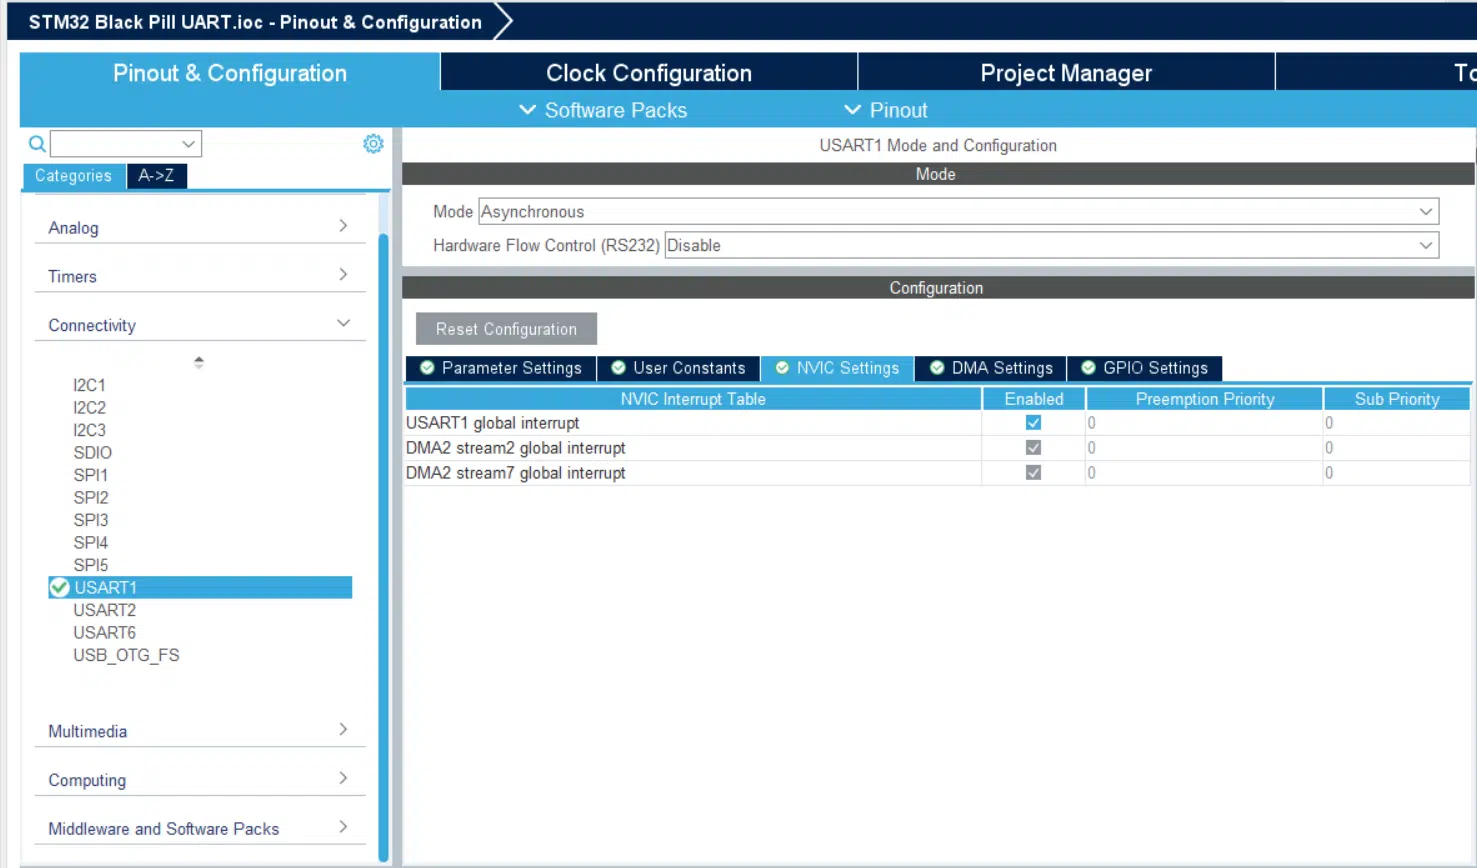Viewport: 1477px width, 868px height.
Task: Select USB_OTG_FS peripheral
Action: pos(126,656)
